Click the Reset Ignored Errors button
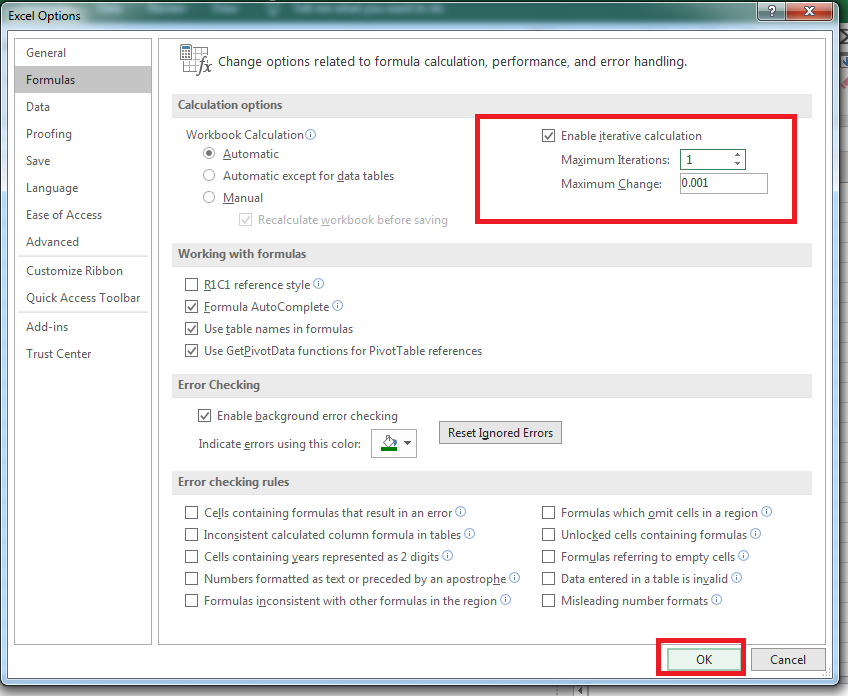Screen dimensions: 848x696 (x=500, y=433)
